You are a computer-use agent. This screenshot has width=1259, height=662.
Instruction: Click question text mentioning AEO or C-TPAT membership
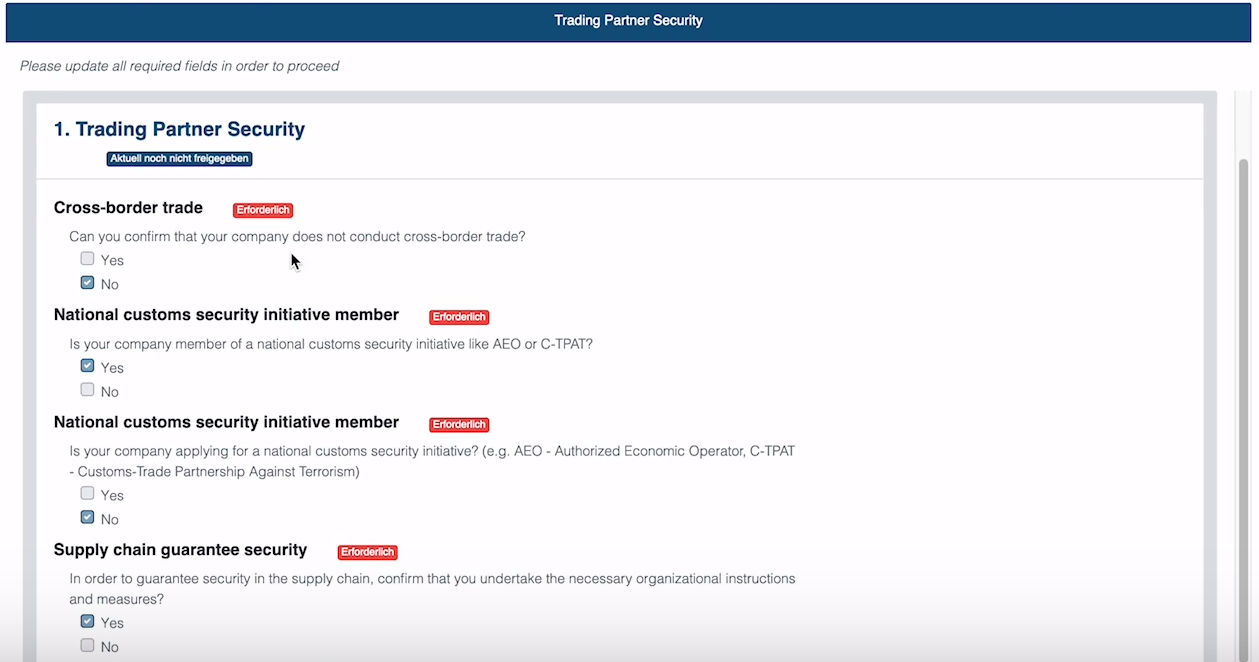click(331, 344)
